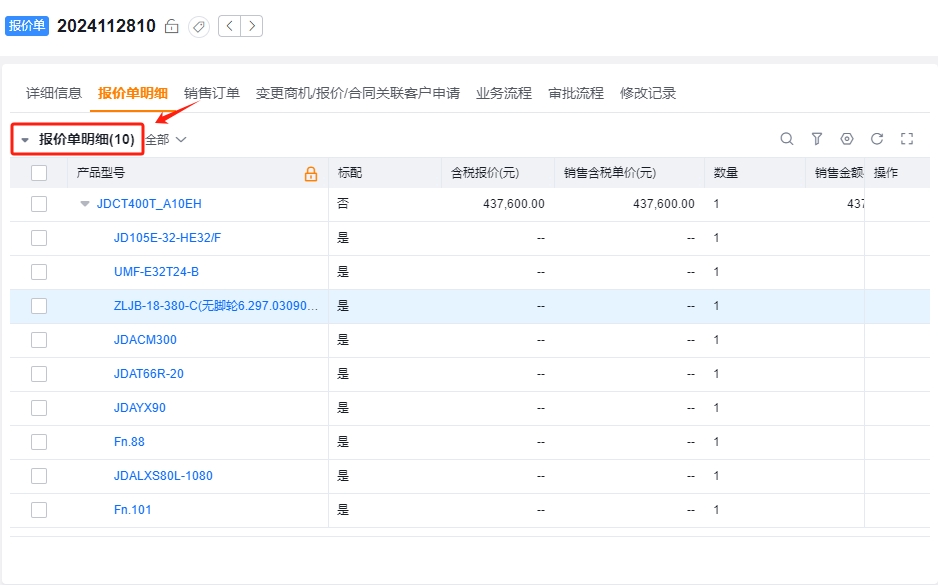Check the ZLJB-18-380-C row checkbox

tap(39, 306)
